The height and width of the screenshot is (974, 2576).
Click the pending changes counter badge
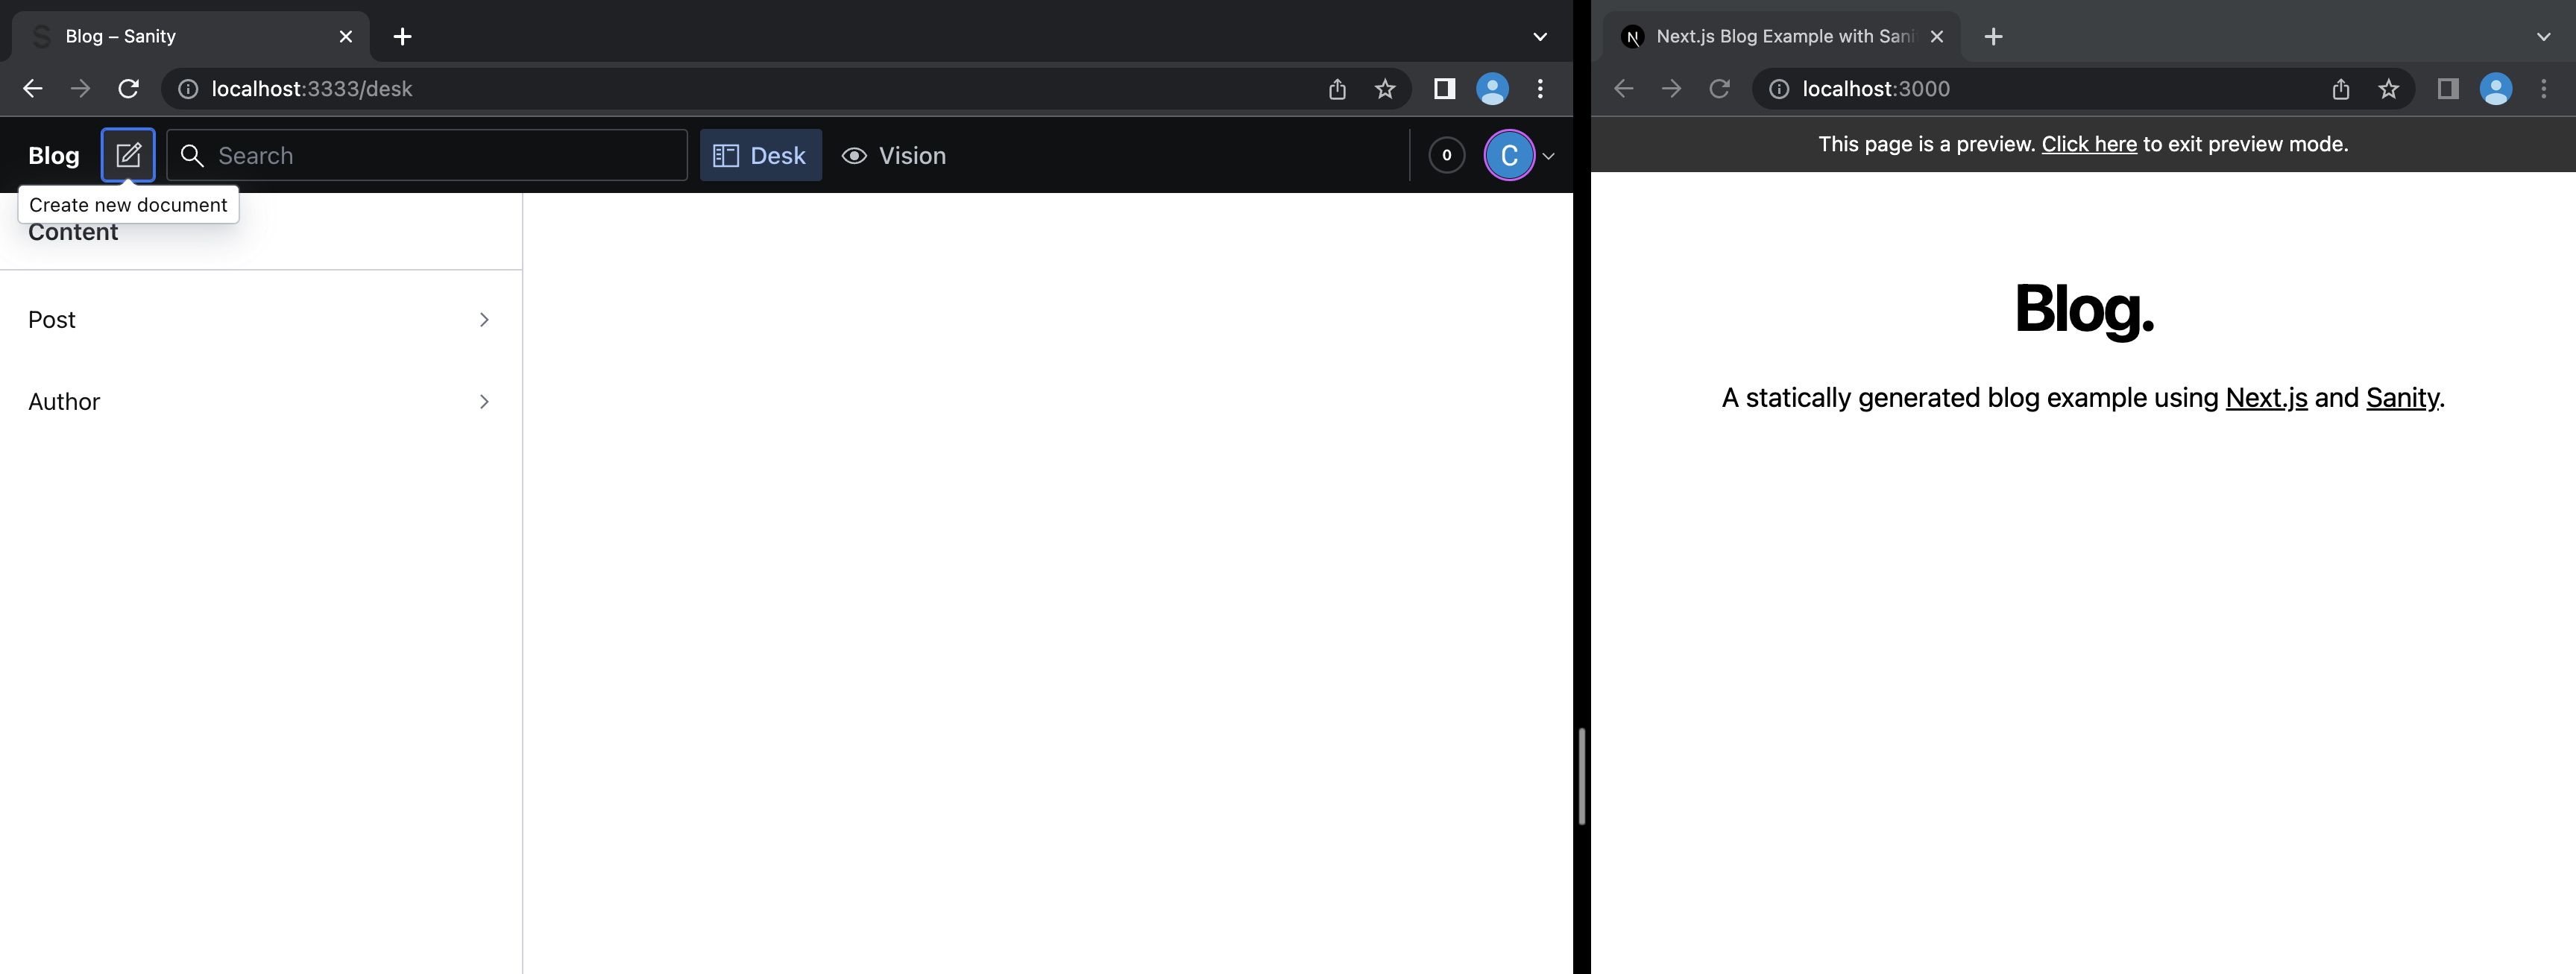click(x=1446, y=154)
